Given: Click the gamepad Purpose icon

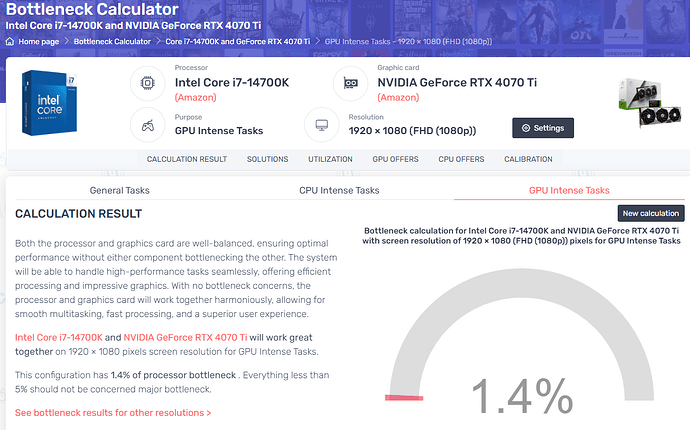Looking at the screenshot, I should click(147, 125).
